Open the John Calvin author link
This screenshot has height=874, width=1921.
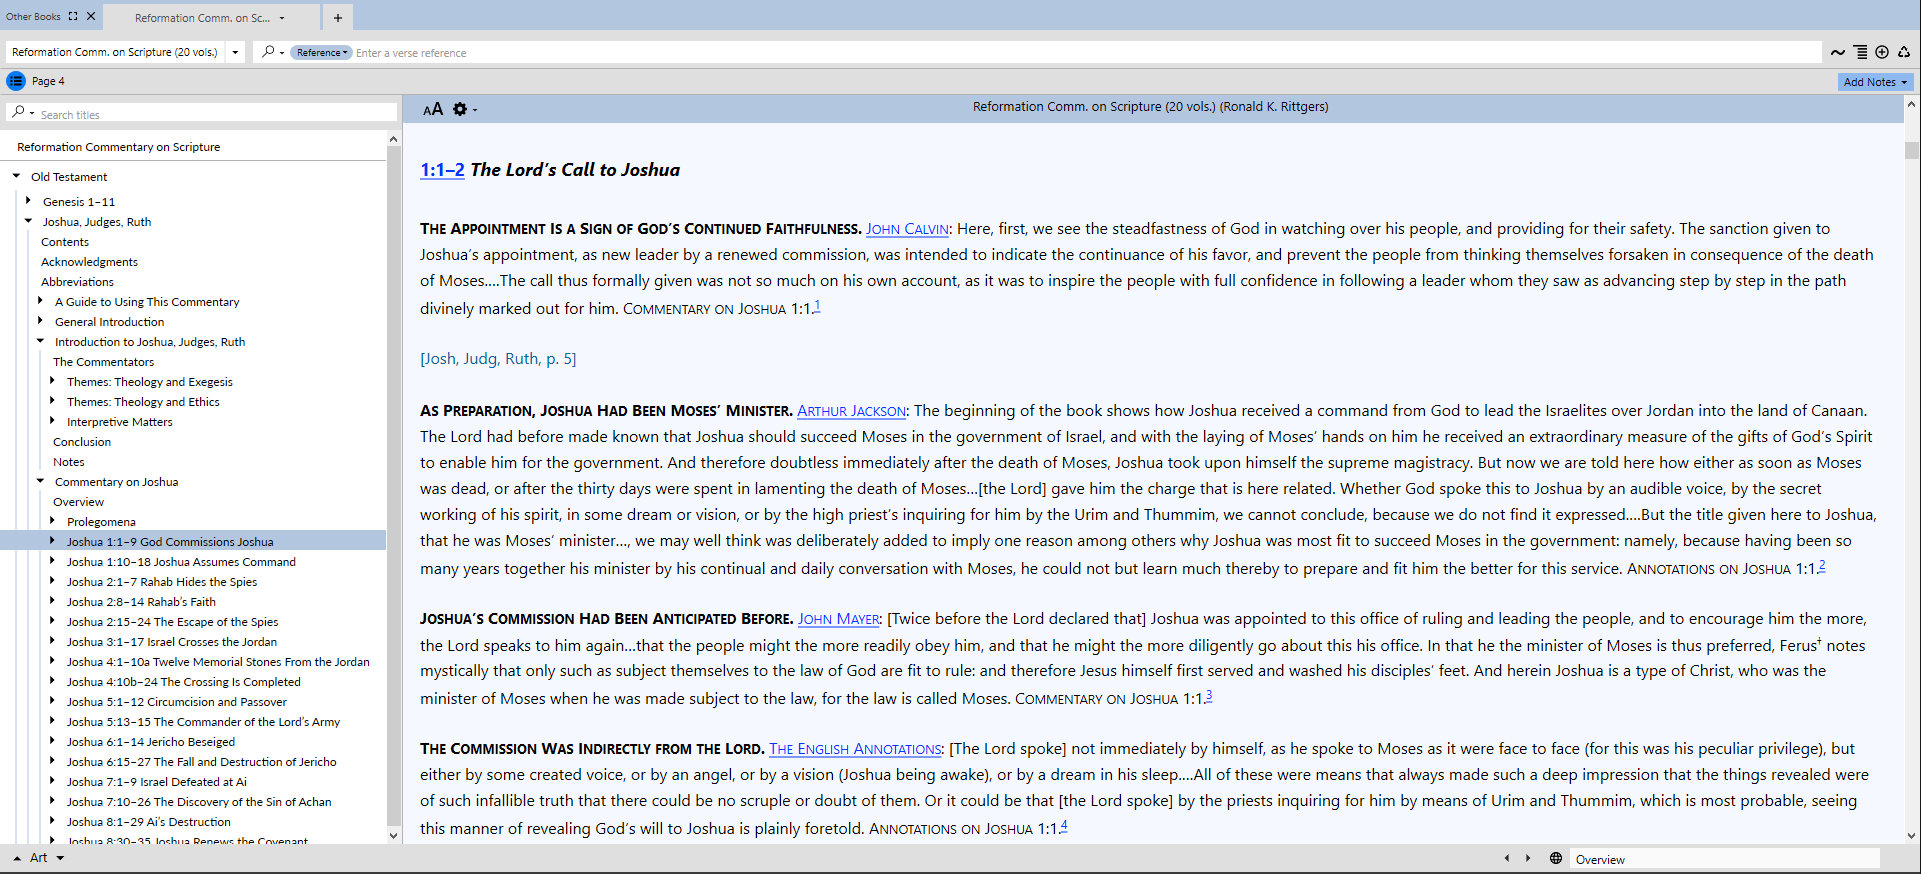[907, 229]
